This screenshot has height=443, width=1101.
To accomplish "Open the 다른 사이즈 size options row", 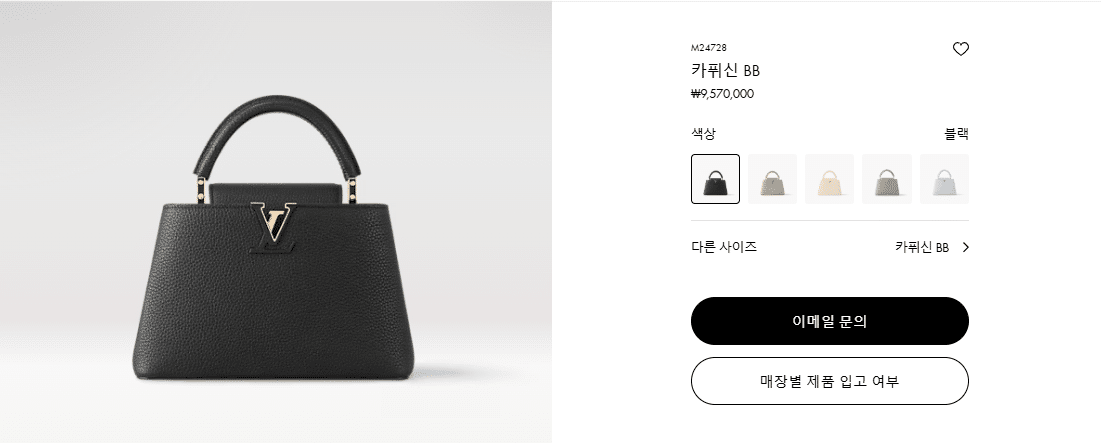I will click(x=830, y=247).
